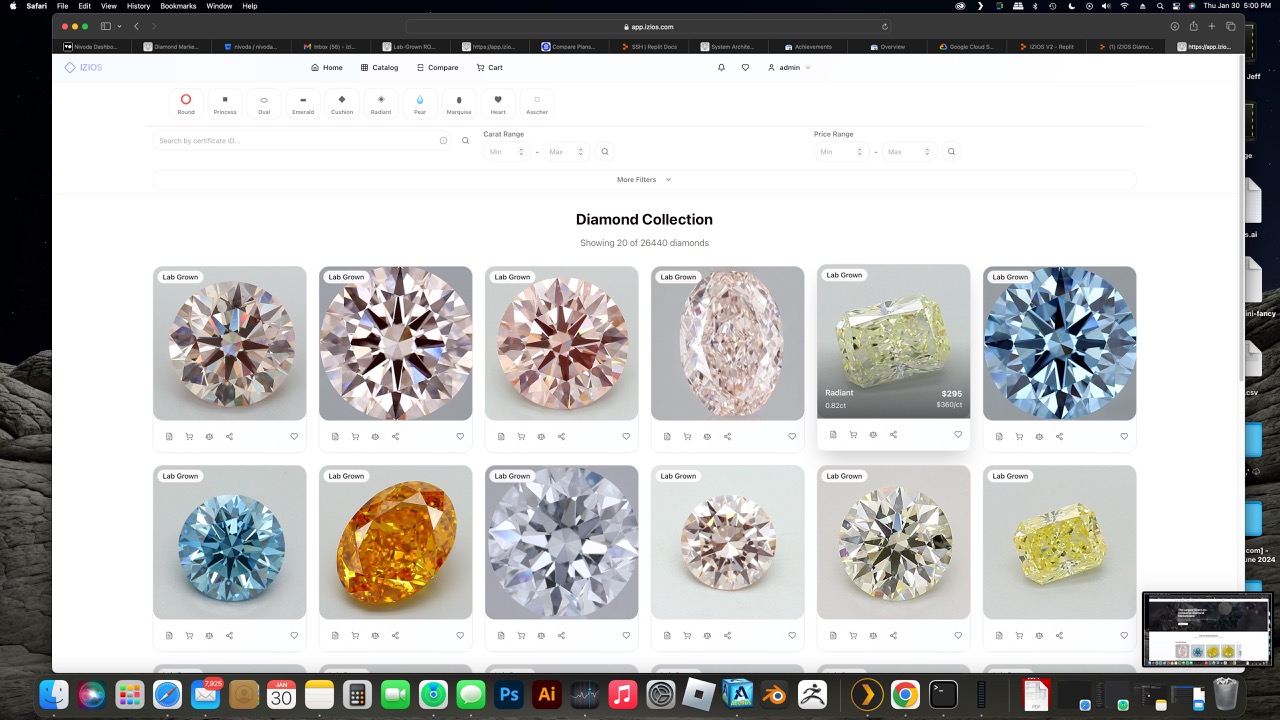Share the Radiant $295 diamond
Viewport: 1280px width, 720px height.
[x=893, y=434]
